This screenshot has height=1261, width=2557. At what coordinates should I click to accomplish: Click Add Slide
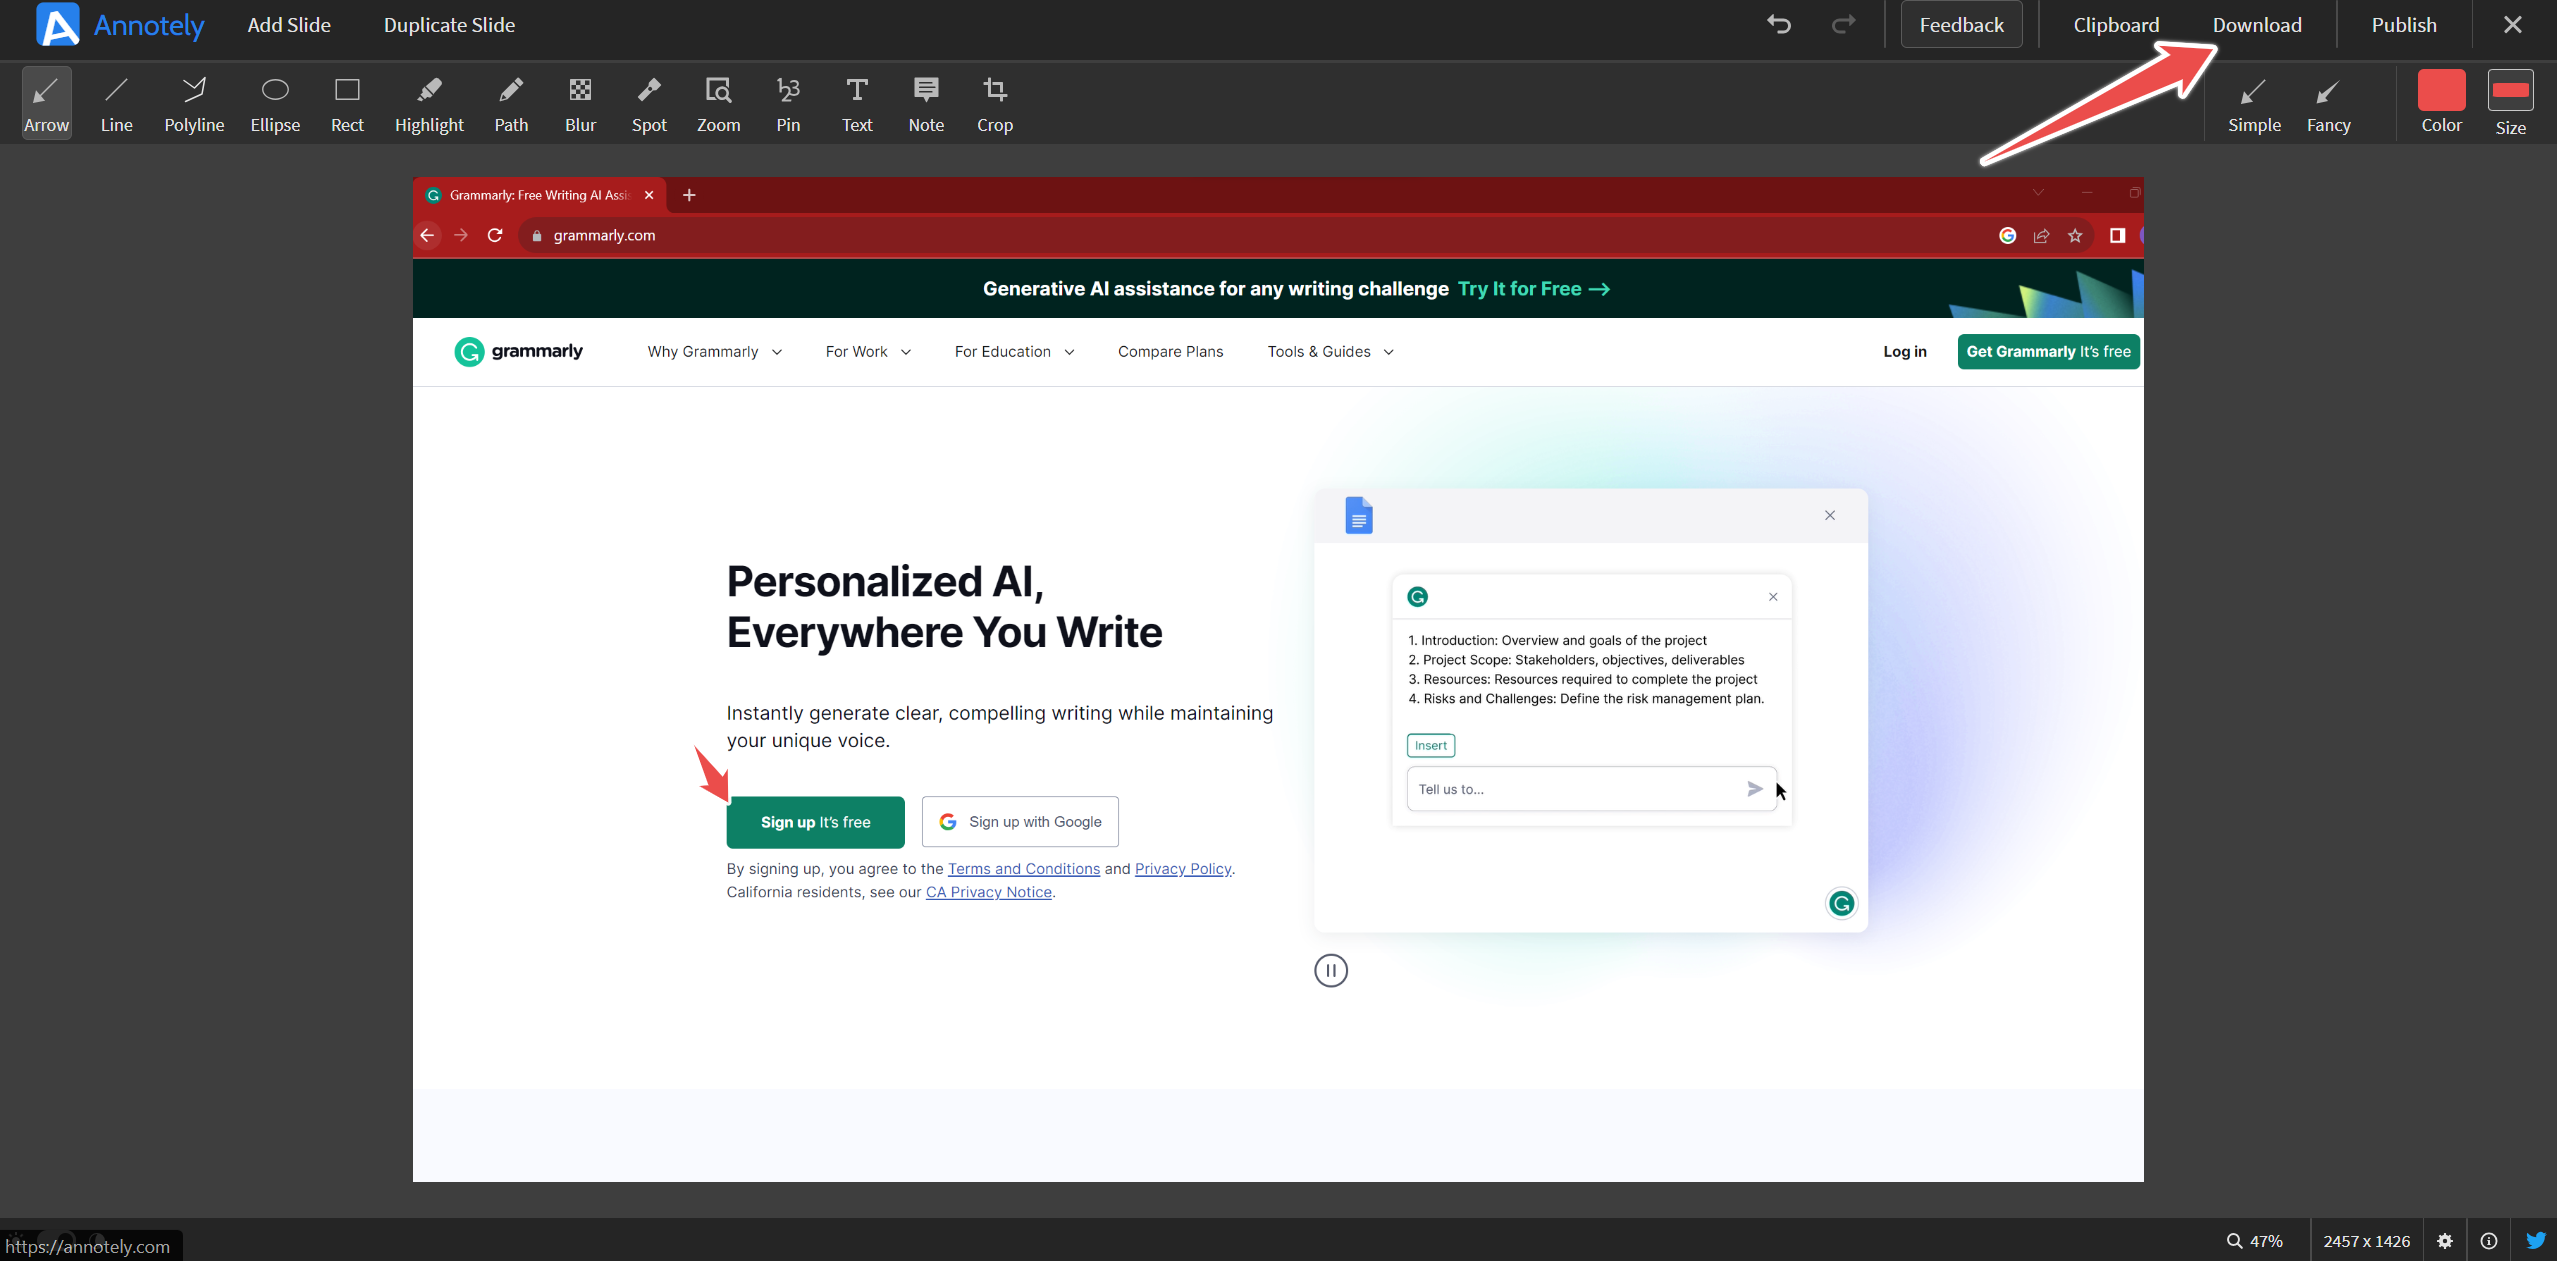[289, 25]
